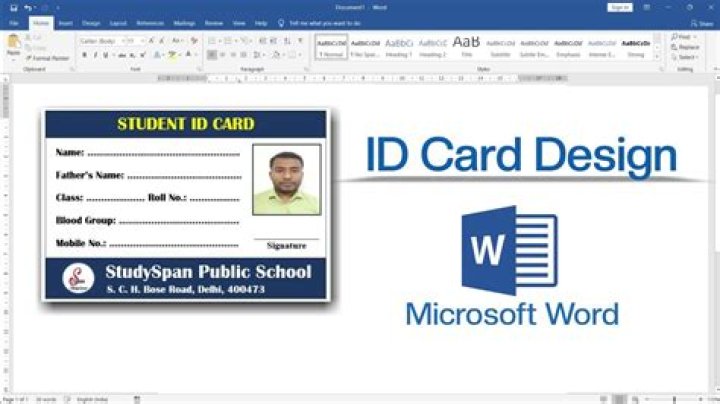Switch to the View tab

(x=239, y=23)
